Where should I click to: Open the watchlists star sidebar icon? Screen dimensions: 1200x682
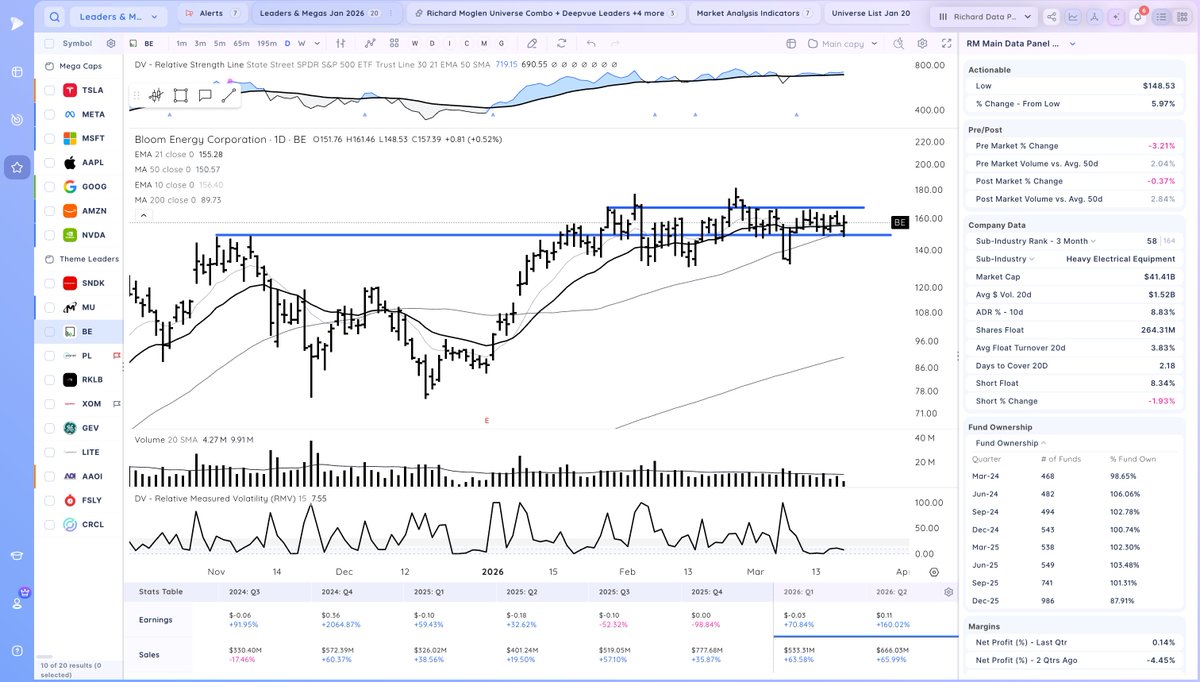click(17, 168)
